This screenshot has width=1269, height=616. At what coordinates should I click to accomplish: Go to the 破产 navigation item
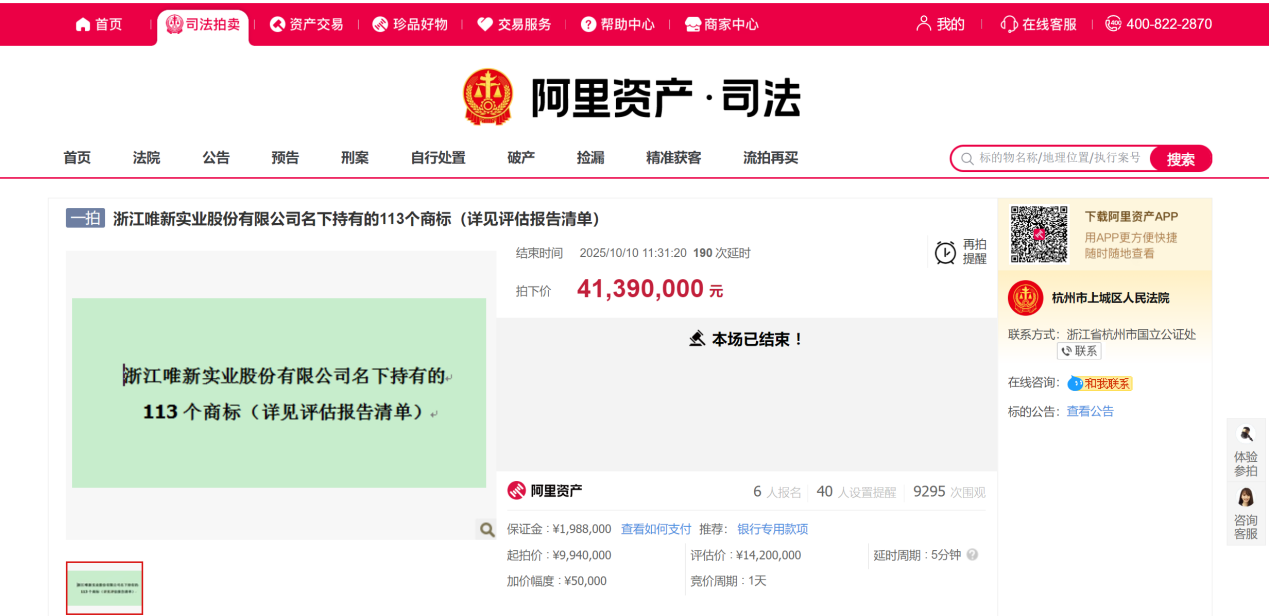tap(521, 158)
